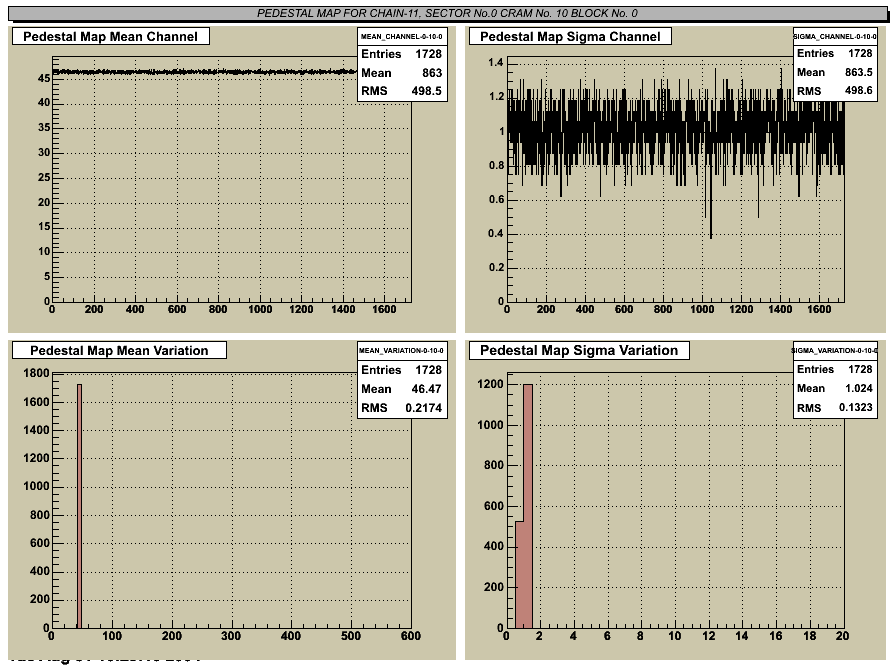This screenshot has height=668, width=896.
Task: Click Entries 1728 in Mean Channel stats
Action: point(402,54)
